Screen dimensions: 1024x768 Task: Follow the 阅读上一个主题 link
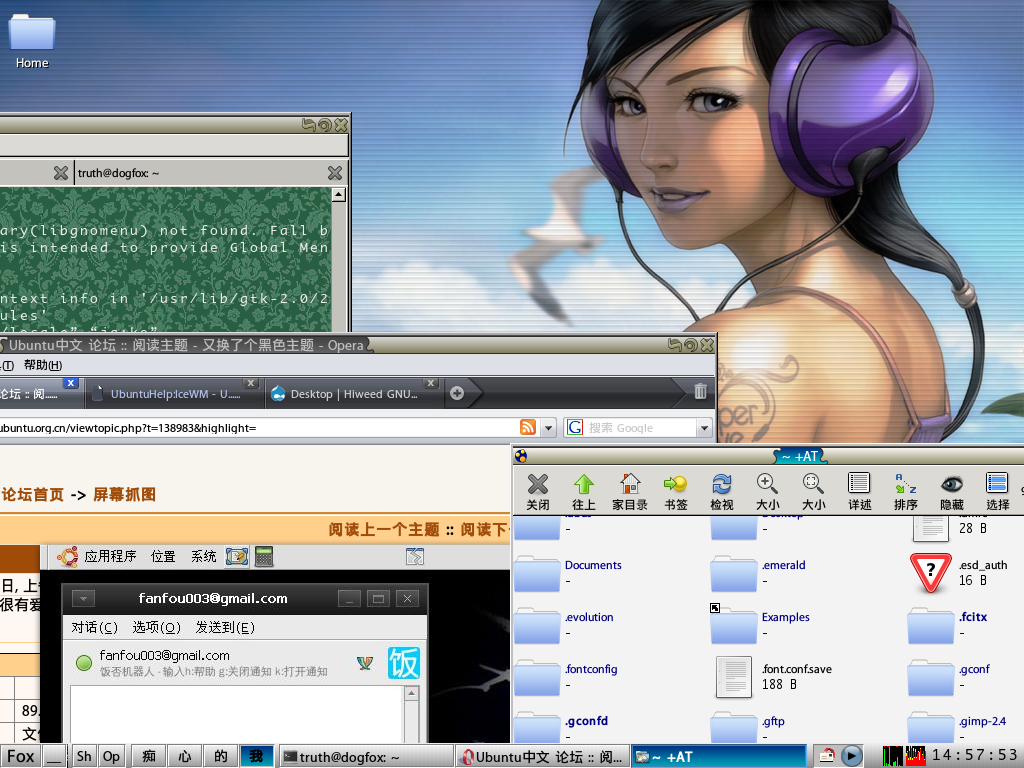point(384,529)
